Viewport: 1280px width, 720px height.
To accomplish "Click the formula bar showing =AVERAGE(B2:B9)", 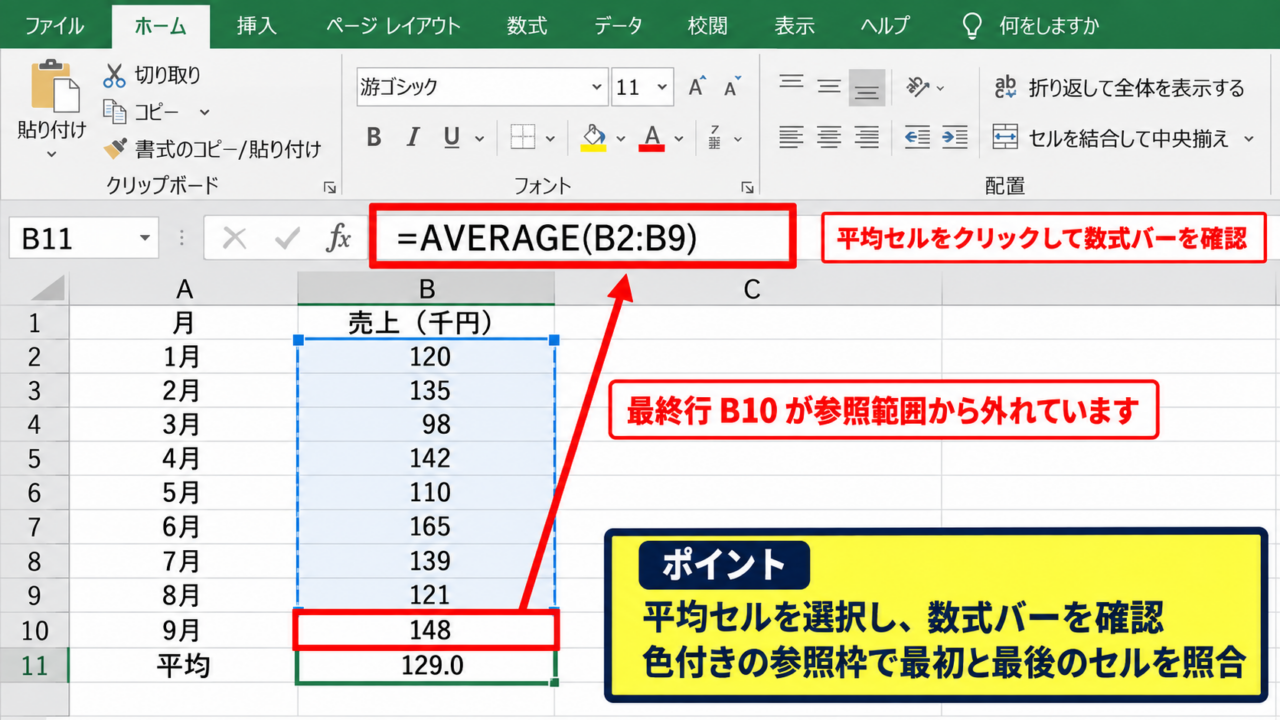I will tap(583, 238).
